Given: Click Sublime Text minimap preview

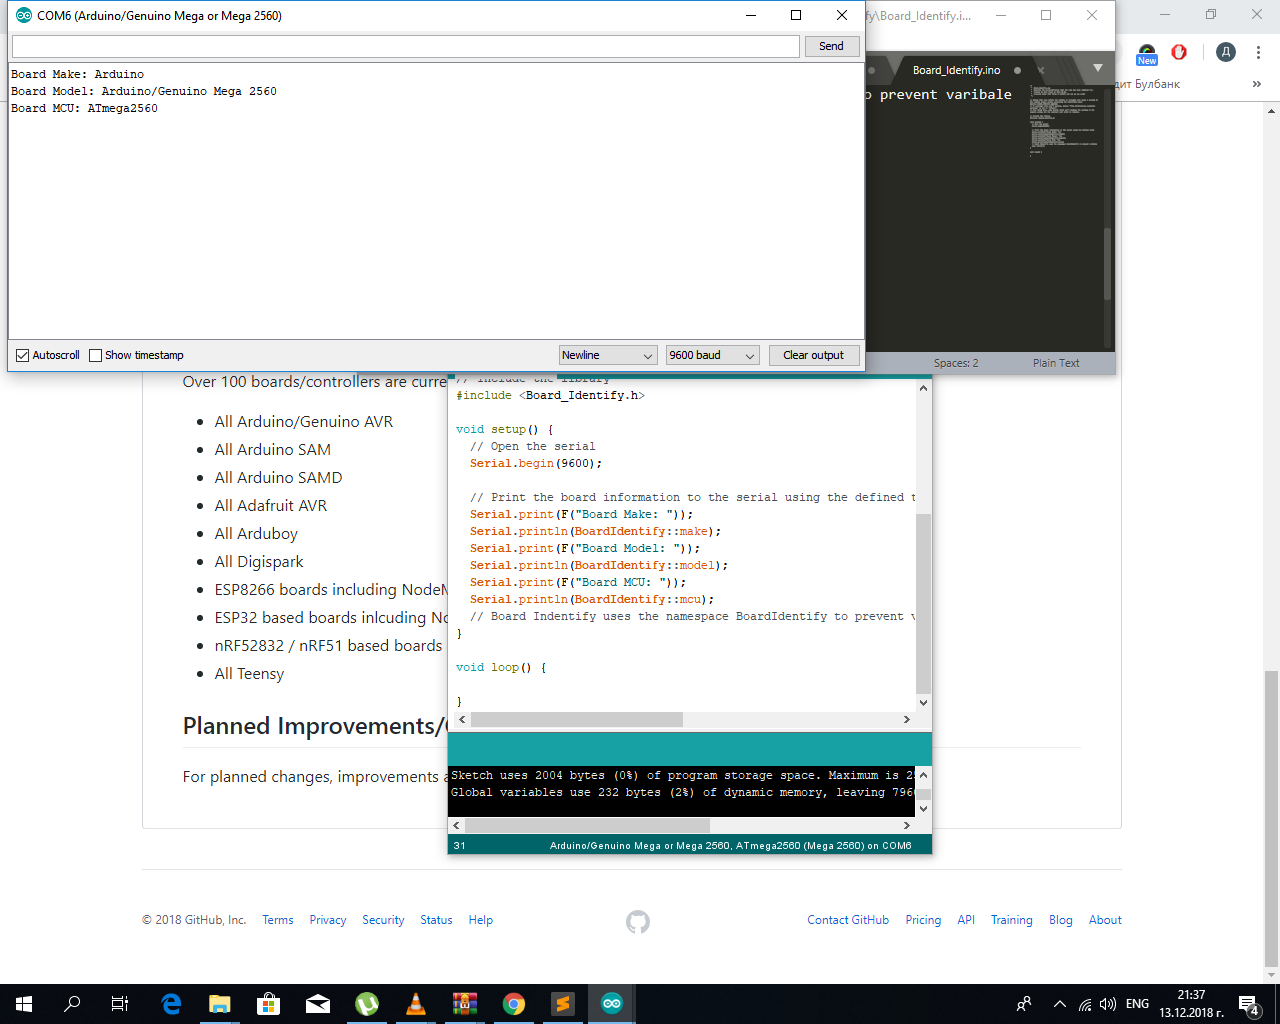Looking at the screenshot, I should point(1065,120).
